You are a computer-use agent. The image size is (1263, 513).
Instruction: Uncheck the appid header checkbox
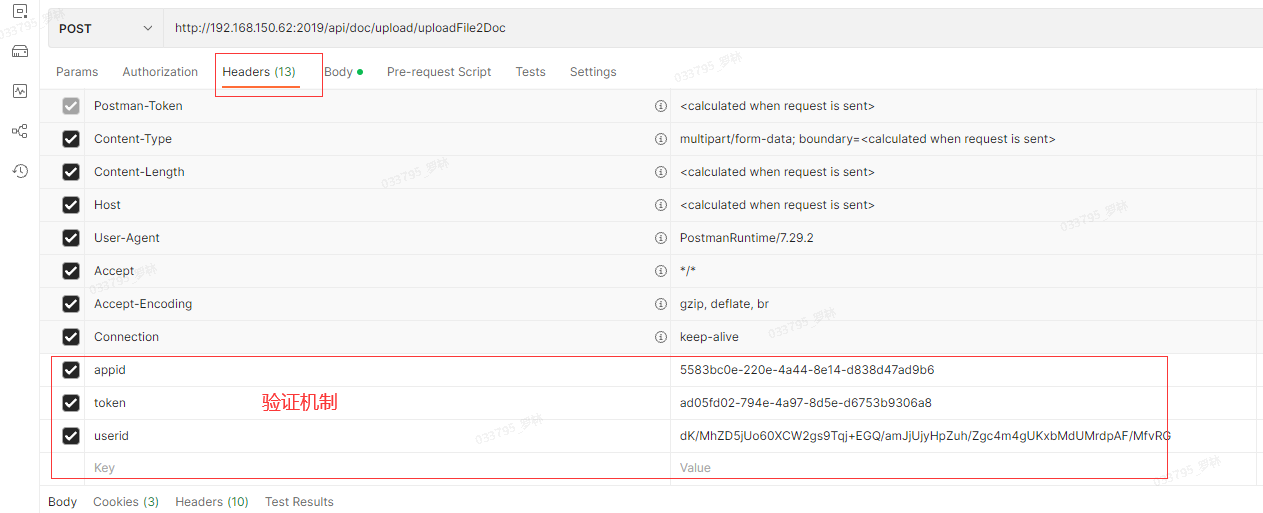71,370
